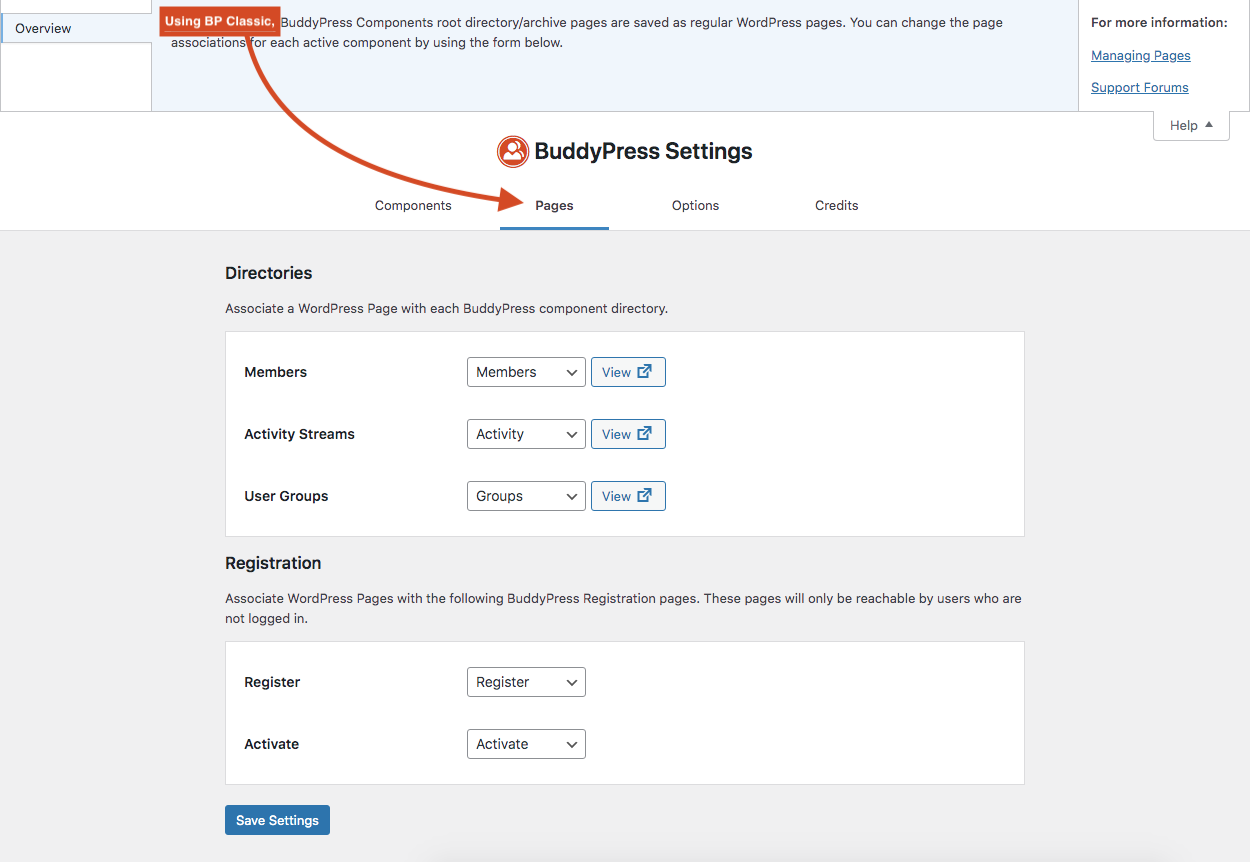Open the Support Forums link
Image resolution: width=1250 pixels, height=862 pixels.
pyautogui.click(x=1139, y=88)
